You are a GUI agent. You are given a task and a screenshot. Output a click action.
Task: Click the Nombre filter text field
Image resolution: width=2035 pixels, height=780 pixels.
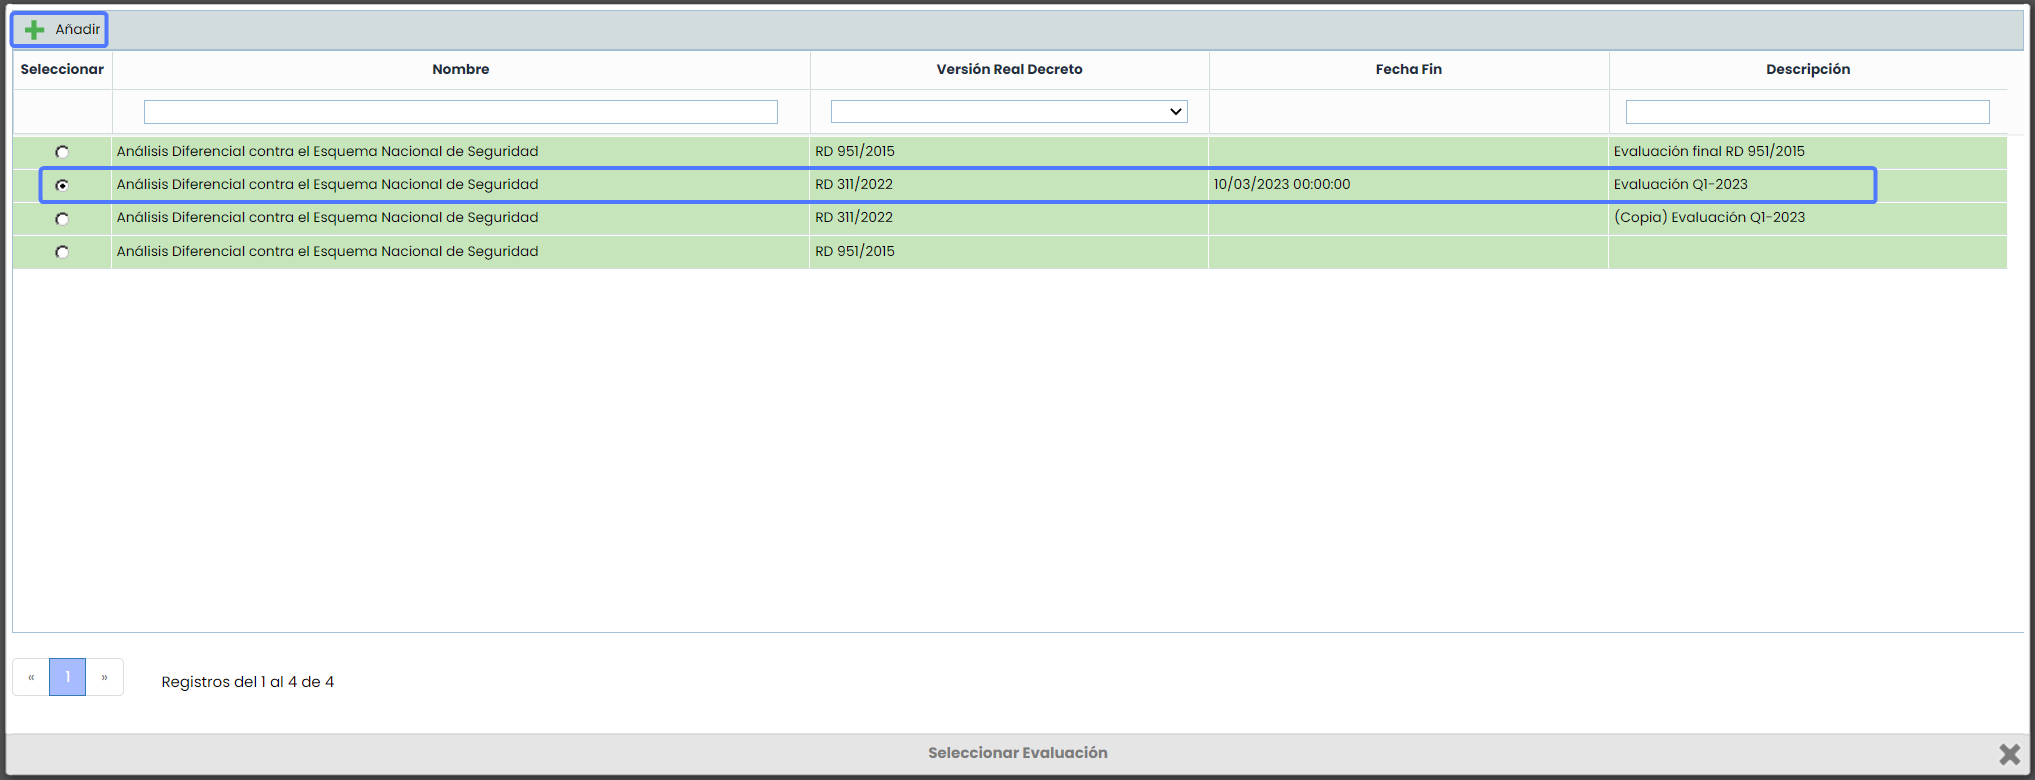460,112
